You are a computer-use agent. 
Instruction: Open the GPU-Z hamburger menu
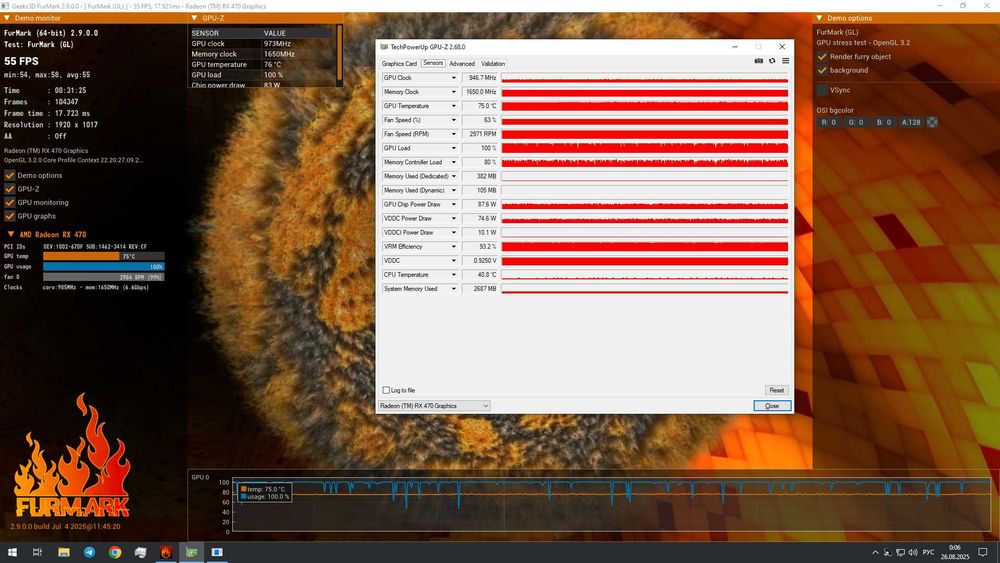click(x=786, y=61)
